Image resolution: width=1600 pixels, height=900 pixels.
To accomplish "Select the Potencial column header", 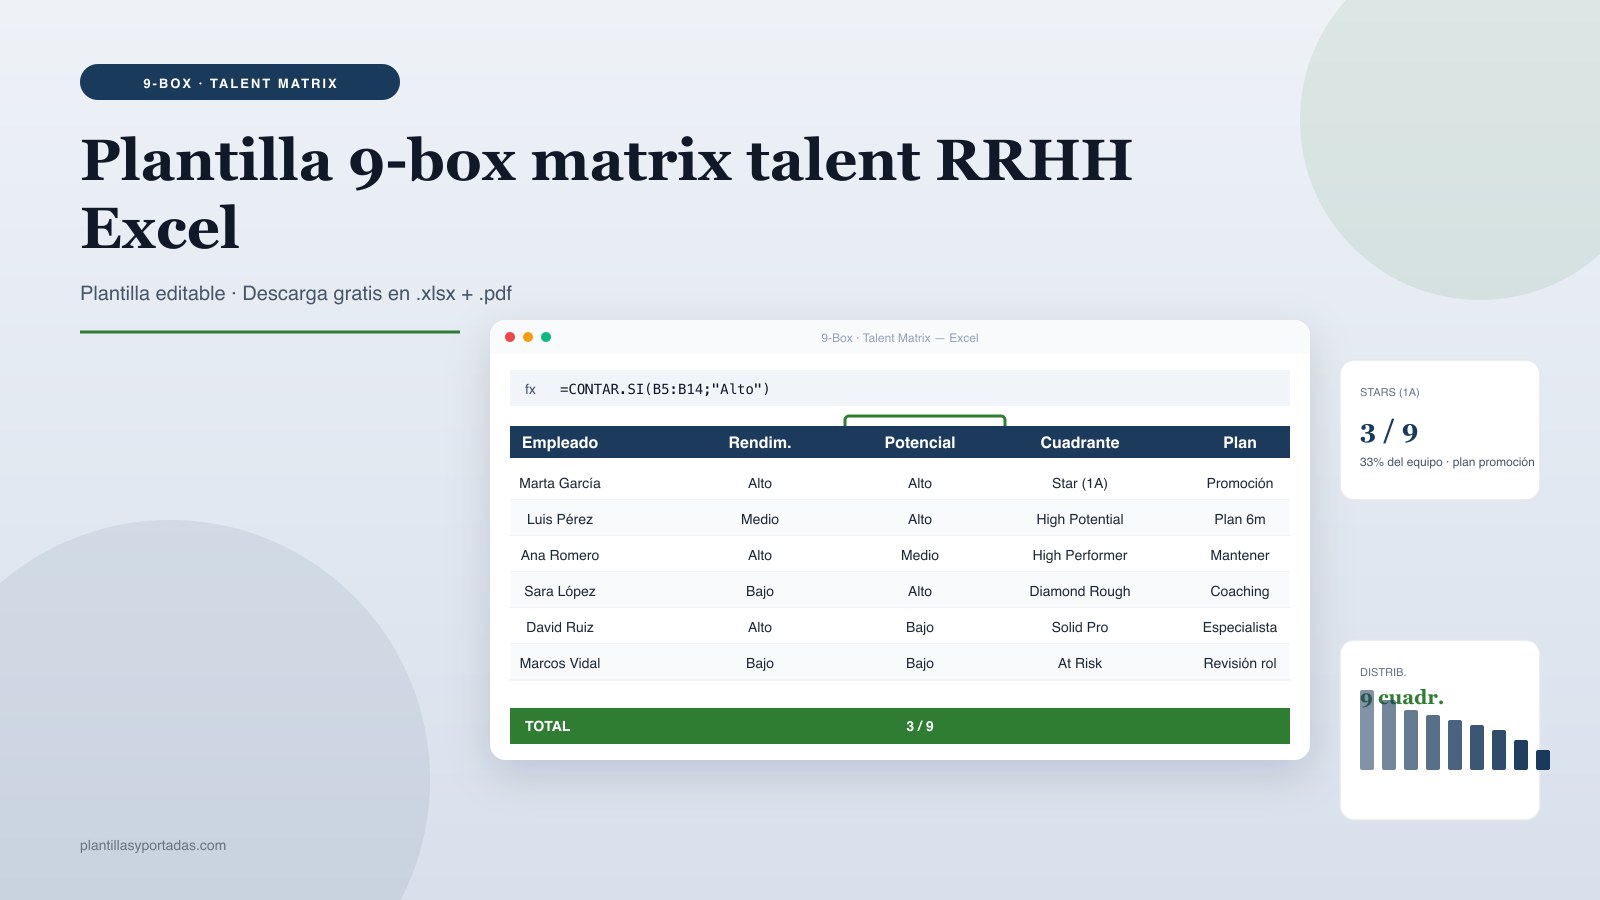I will [920, 442].
